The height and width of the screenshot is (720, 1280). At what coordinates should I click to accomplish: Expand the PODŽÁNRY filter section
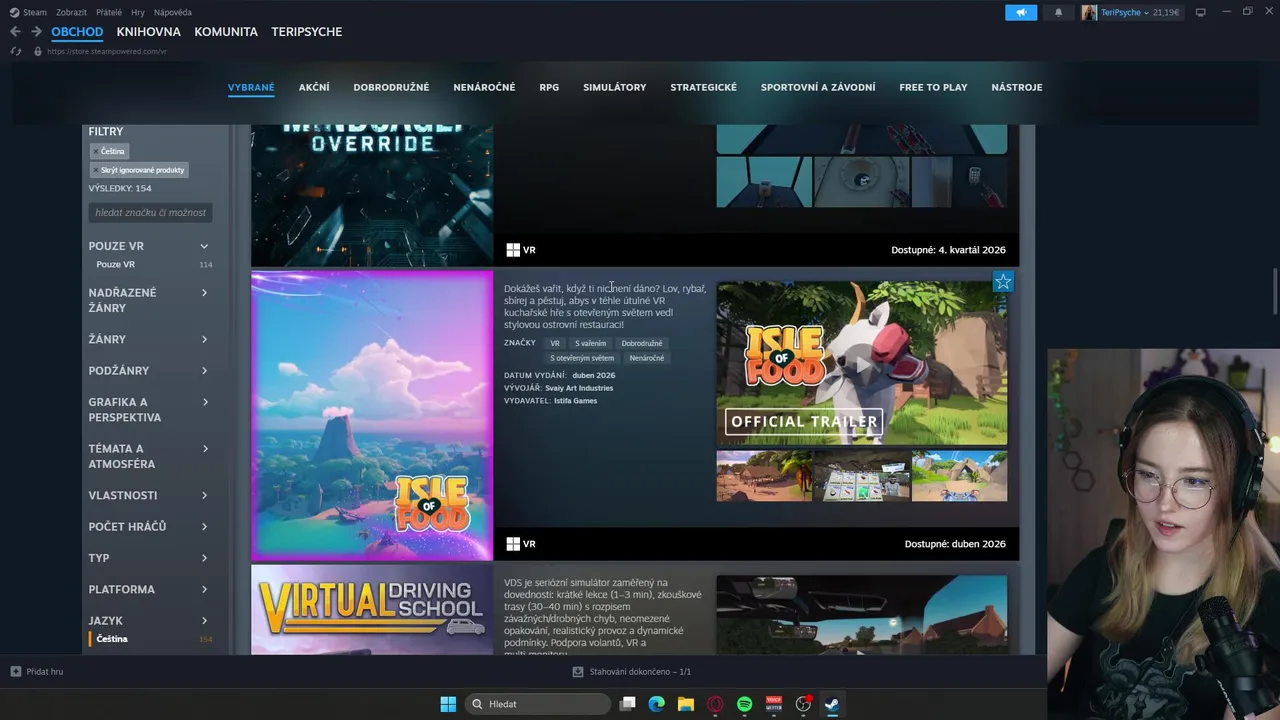coord(150,370)
